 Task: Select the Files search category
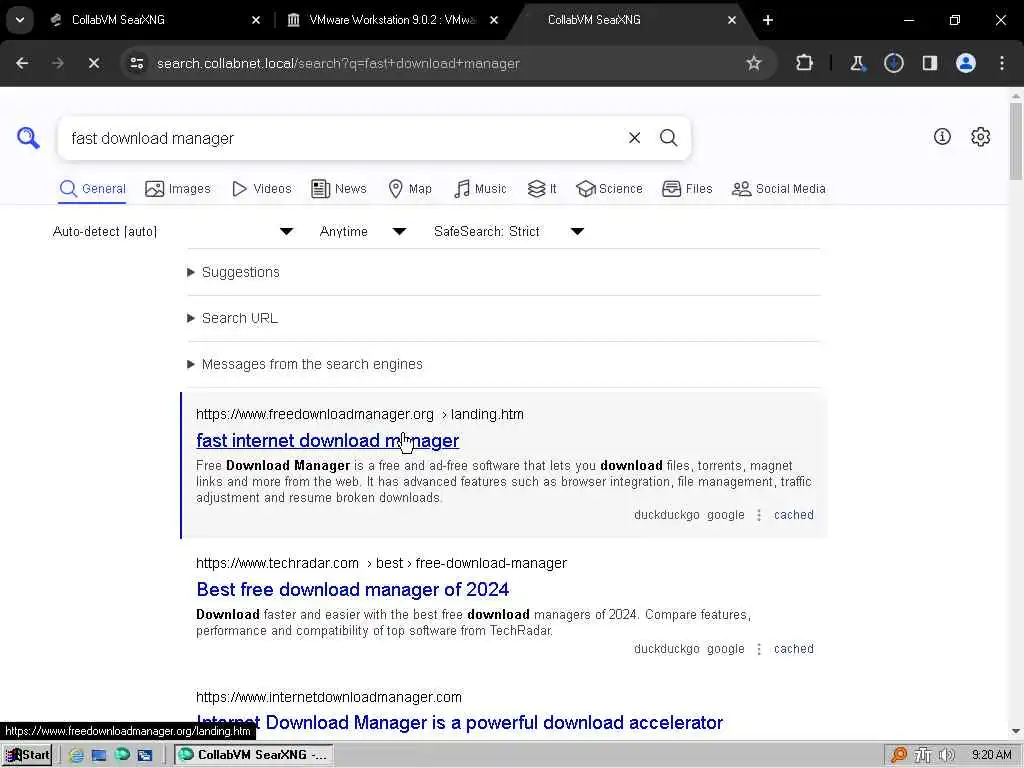click(687, 189)
